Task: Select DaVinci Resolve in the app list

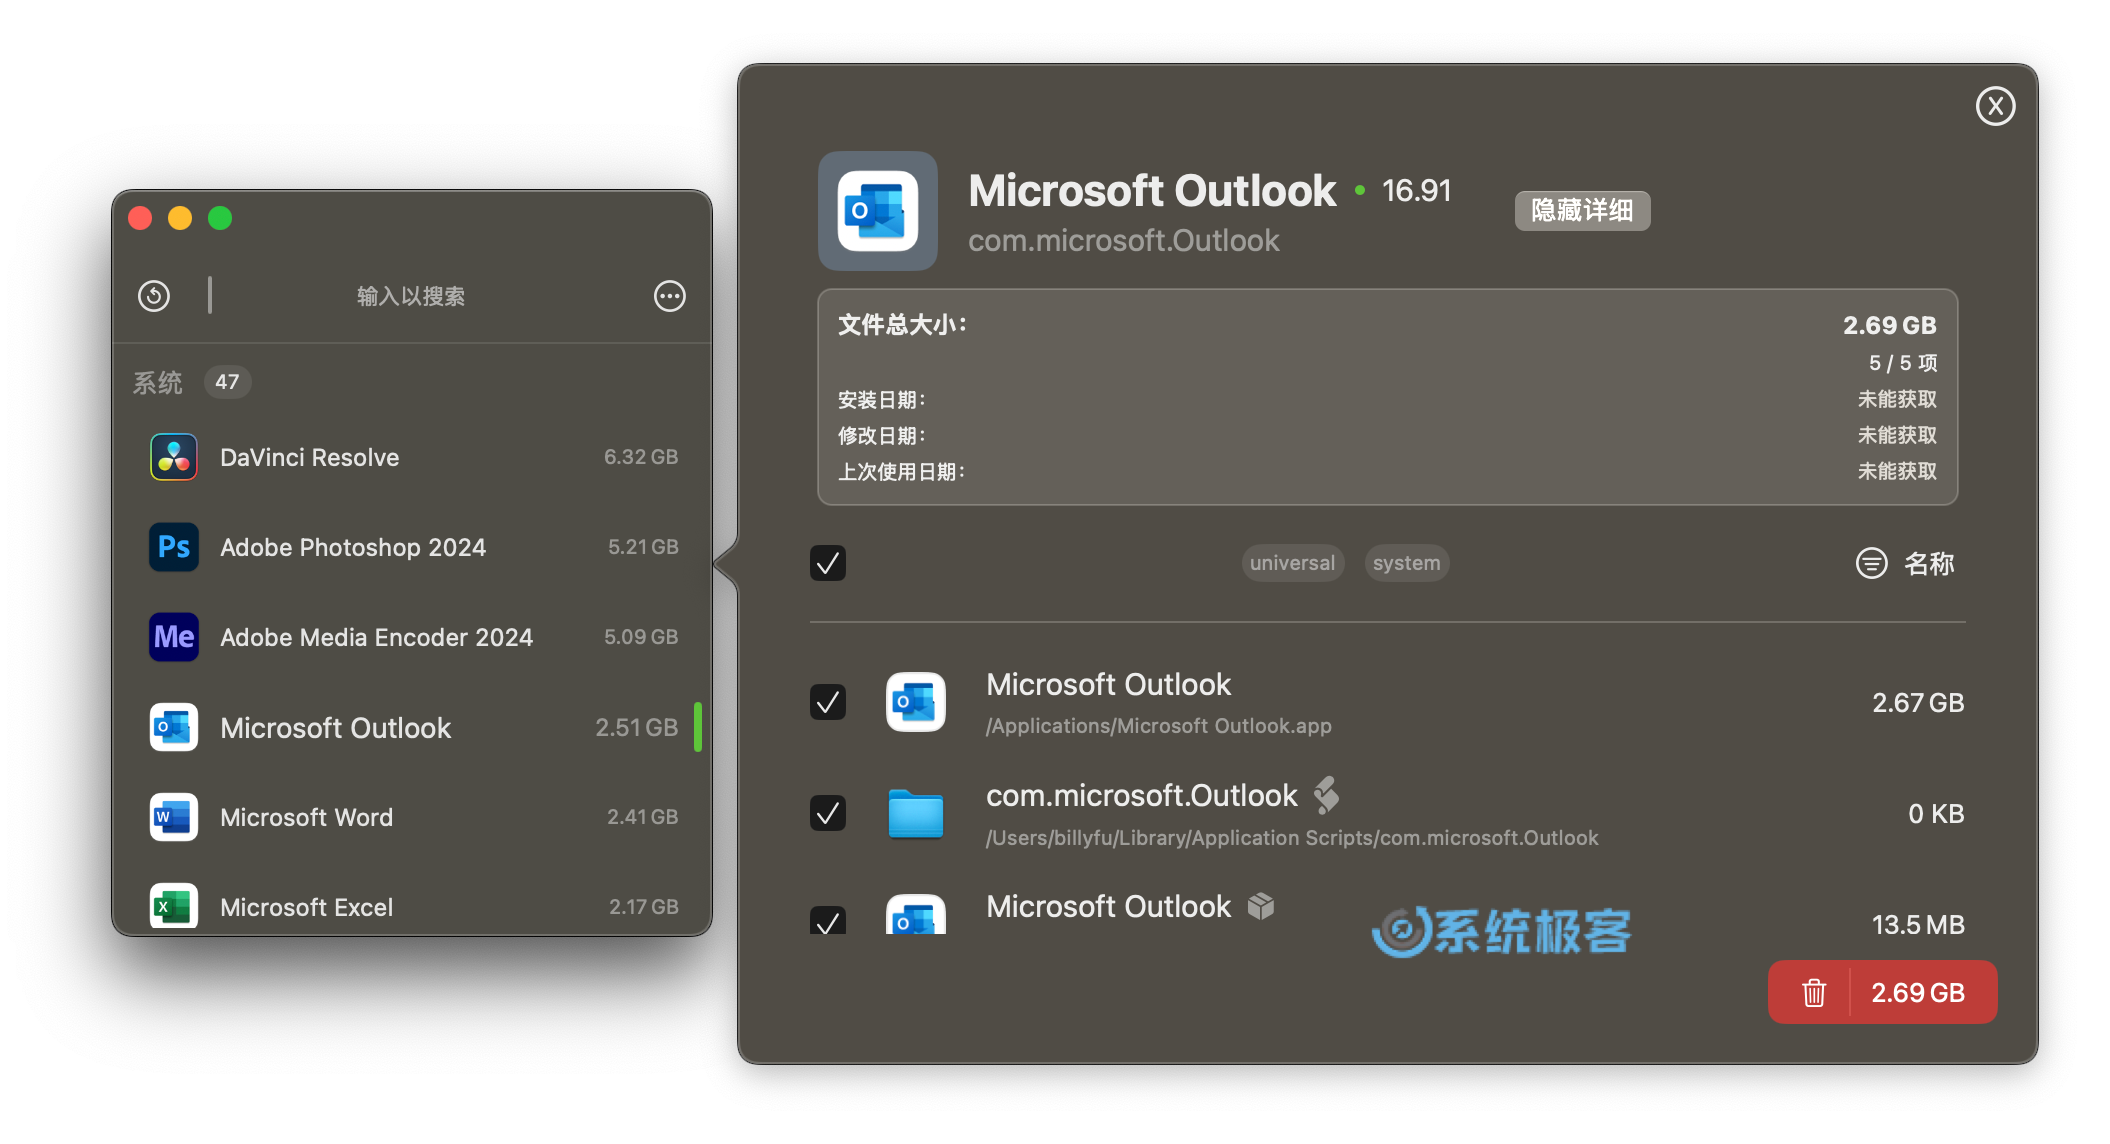Action: click(x=412, y=457)
